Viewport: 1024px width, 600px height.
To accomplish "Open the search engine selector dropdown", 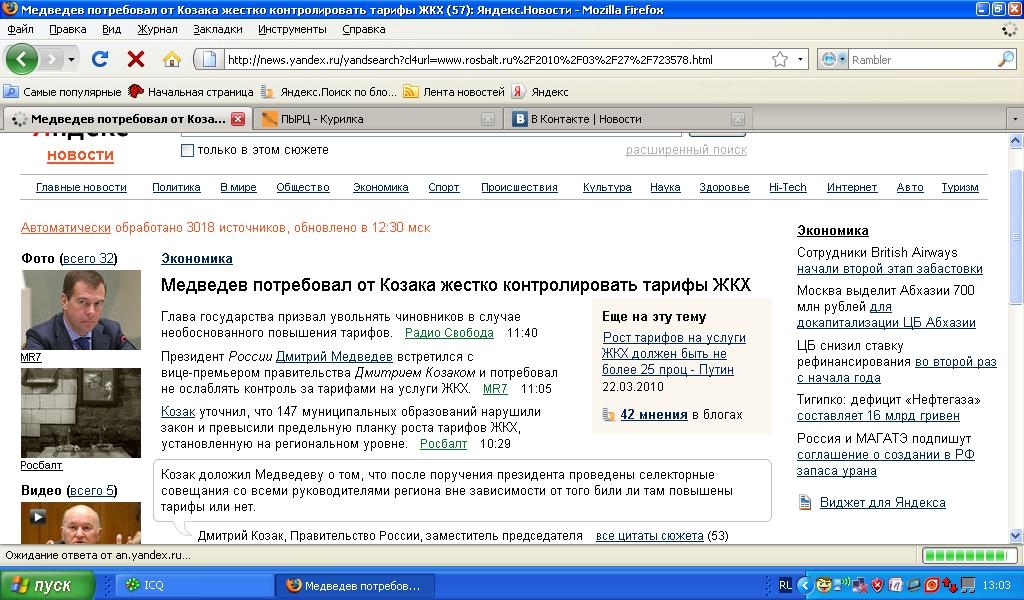I will coord(842,59).
